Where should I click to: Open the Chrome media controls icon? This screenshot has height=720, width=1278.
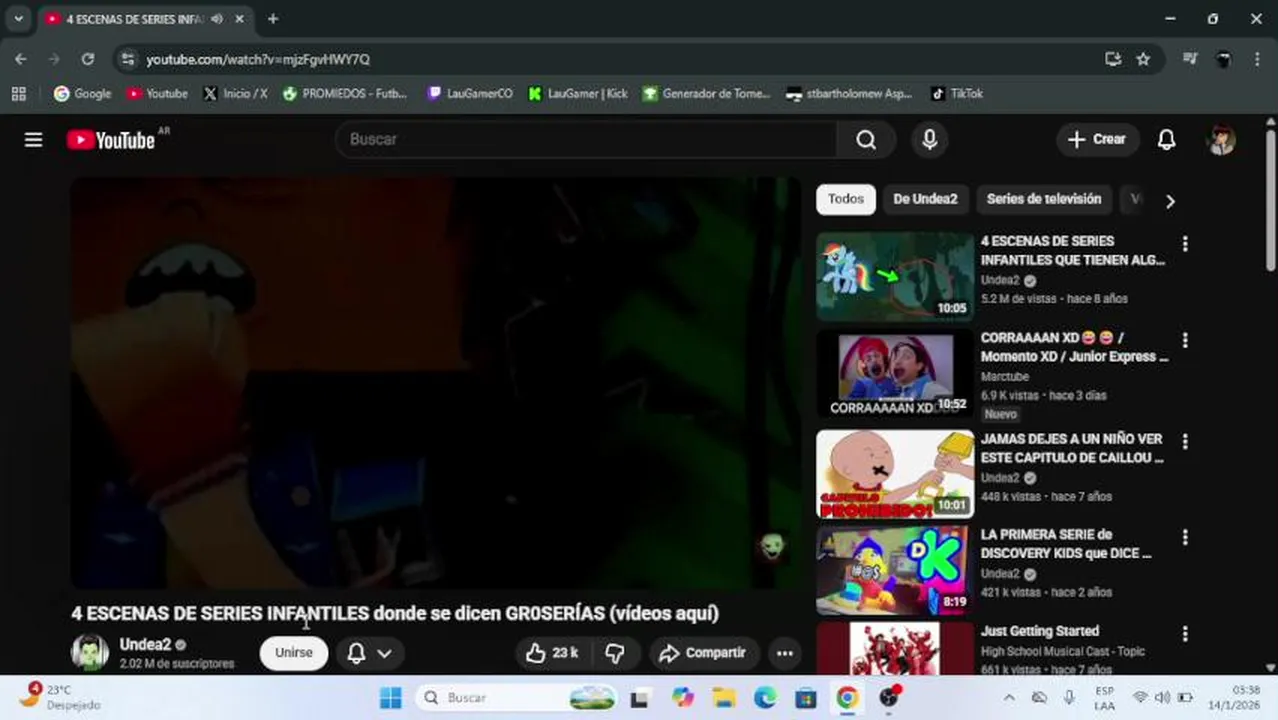click(1190, 59)
